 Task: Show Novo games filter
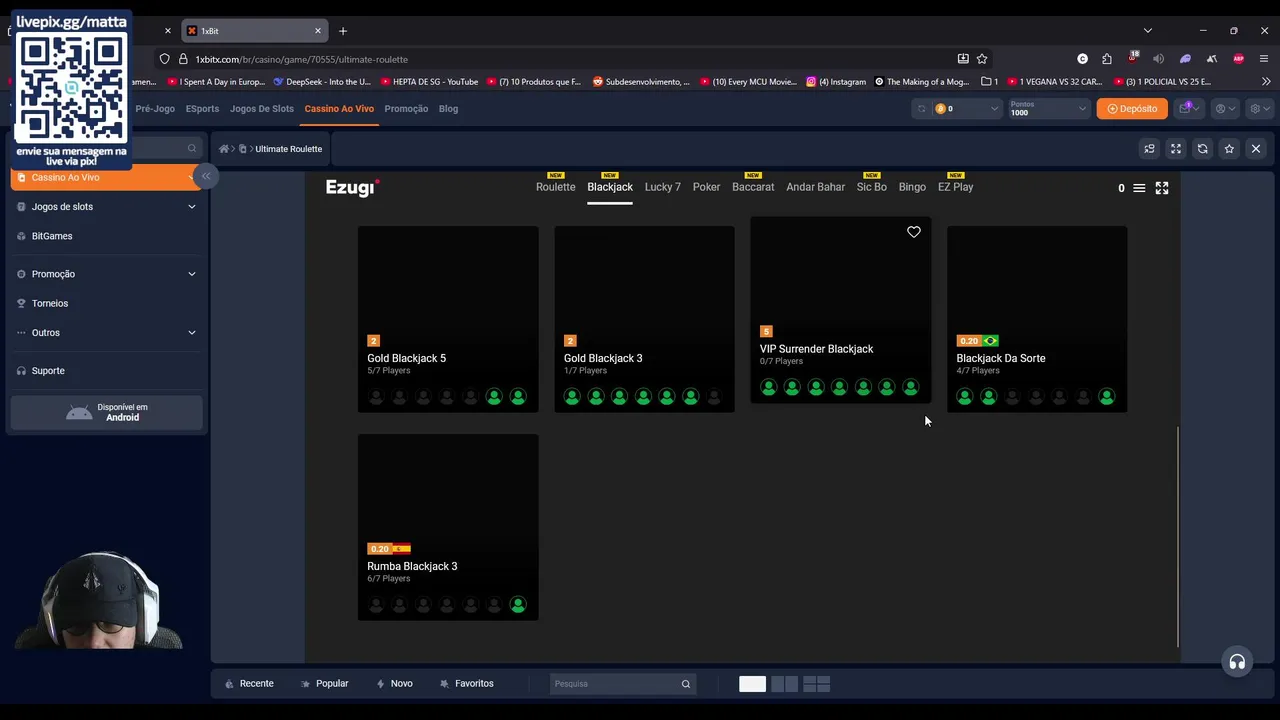394,684
